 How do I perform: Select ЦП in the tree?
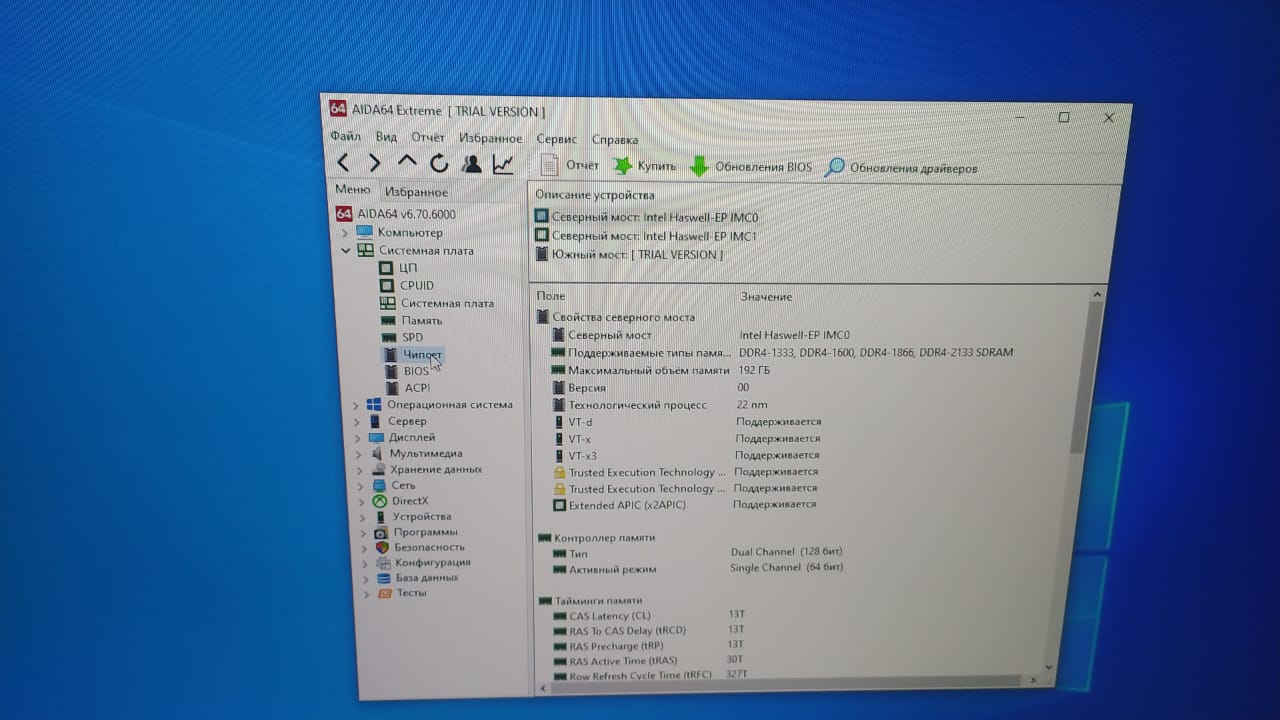point(398,268)
